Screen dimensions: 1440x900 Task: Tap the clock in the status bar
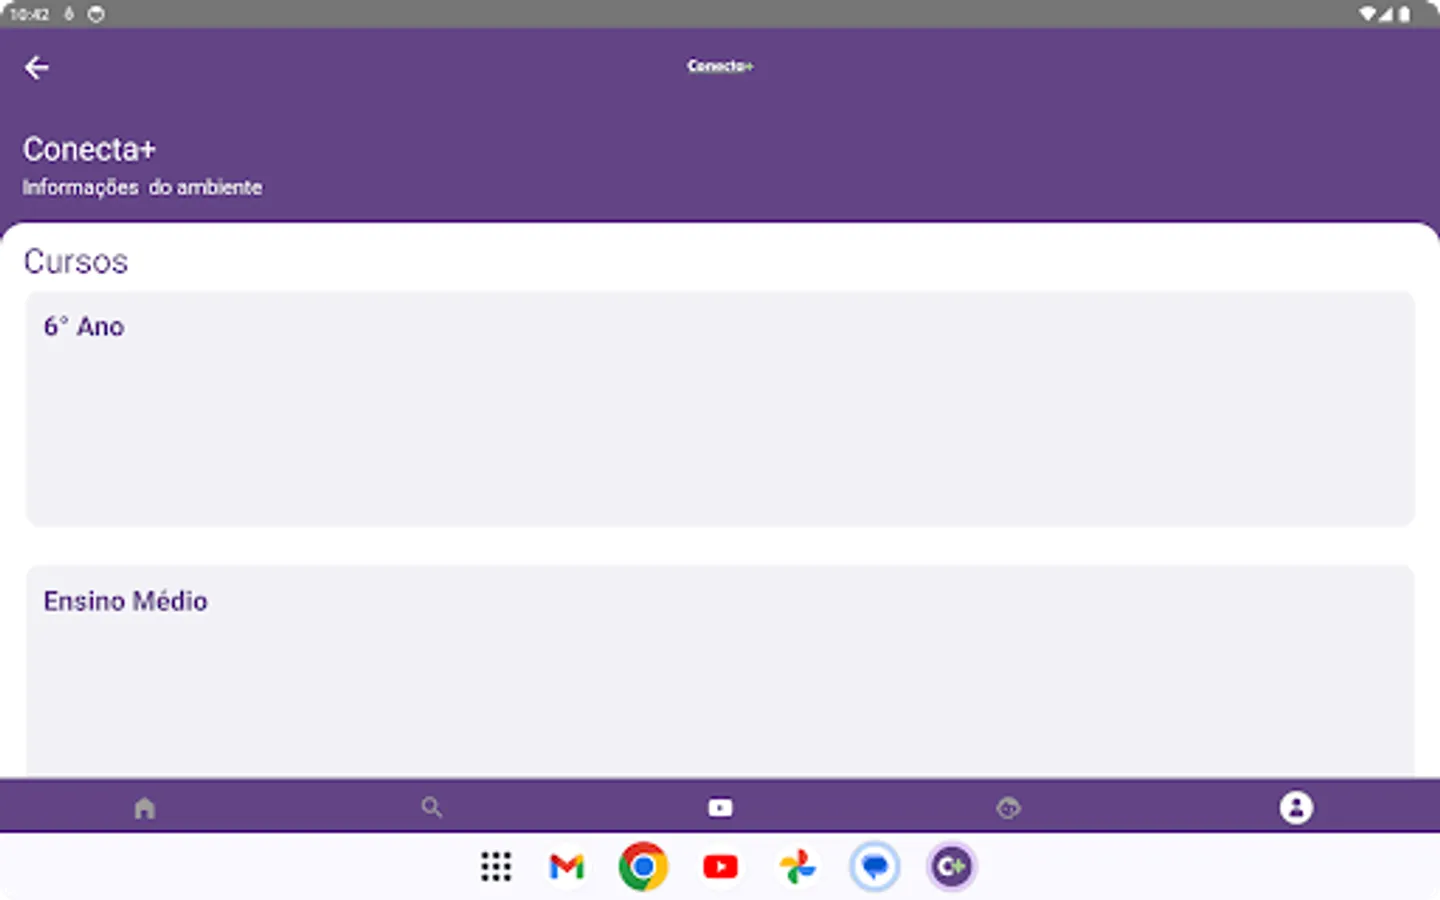click(x=31, y=14)
